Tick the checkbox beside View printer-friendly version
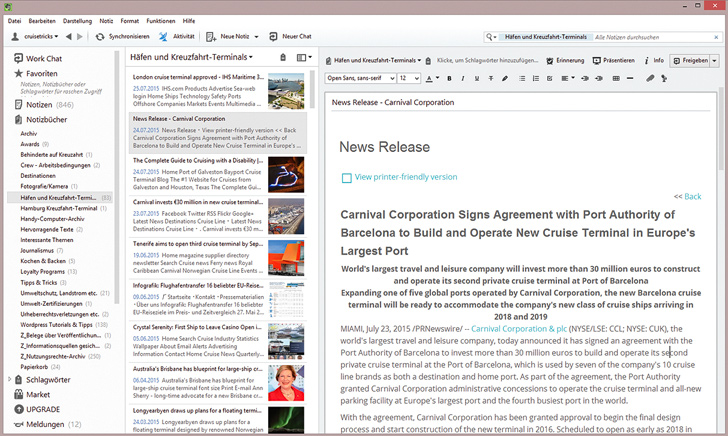Viewport: 728px width, 436px height. pos(346,178)
